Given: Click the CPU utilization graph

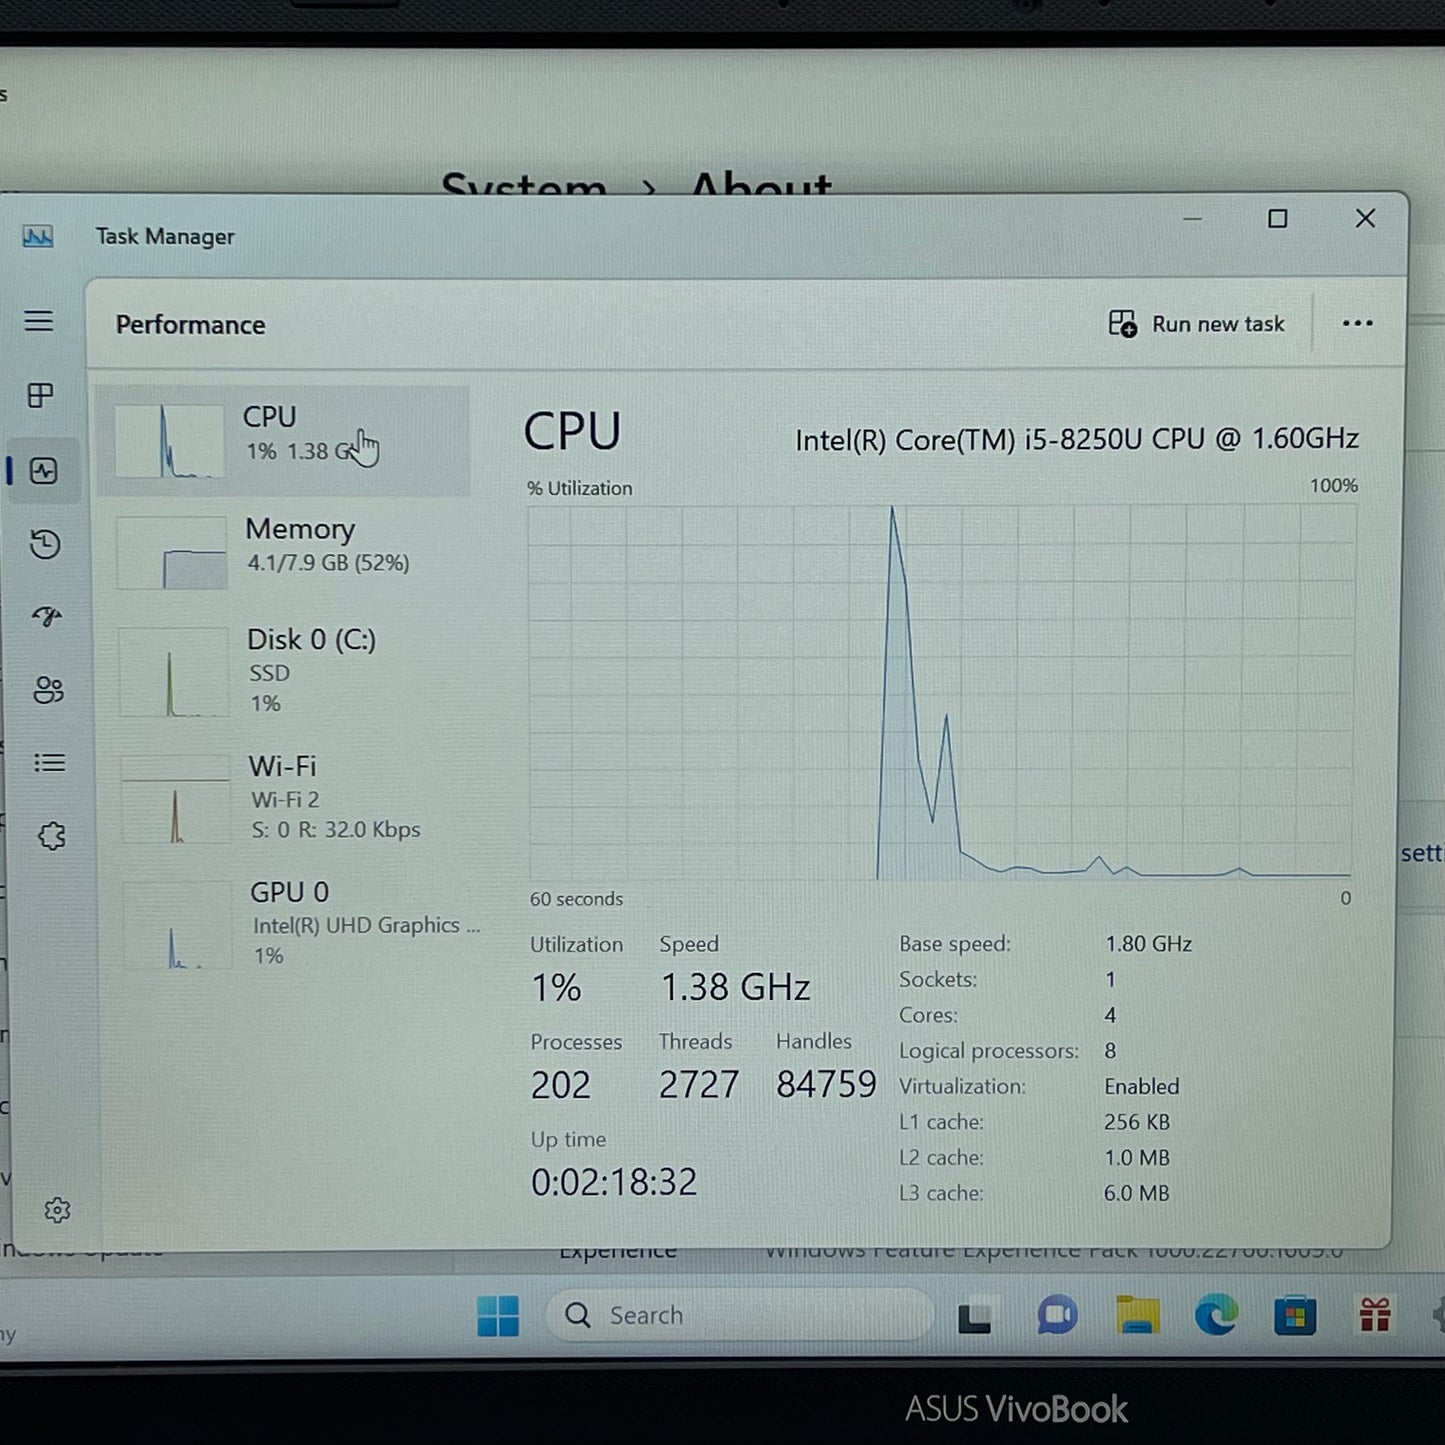Looking at the screenshot, I should pyautogui.click(x=941, y=692).
